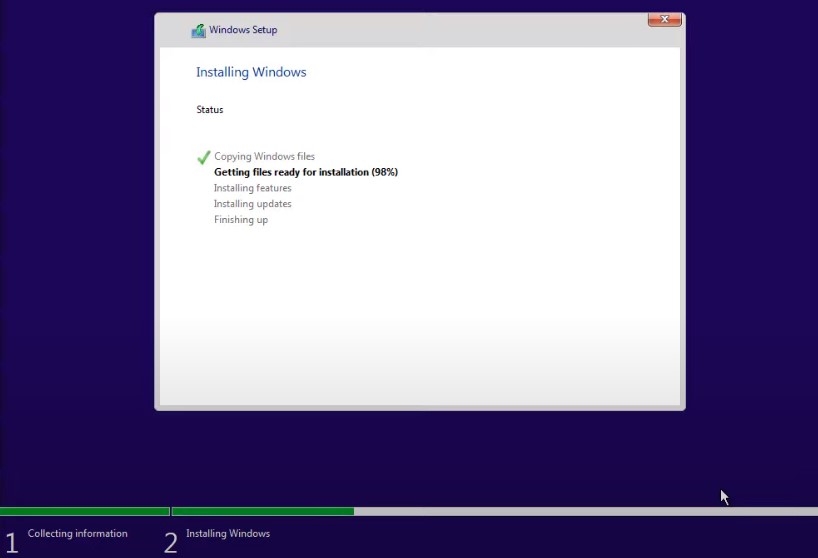Select the "Installing updates" step
The height and width of the screenshot is (558, 818).
pos(253,204)
